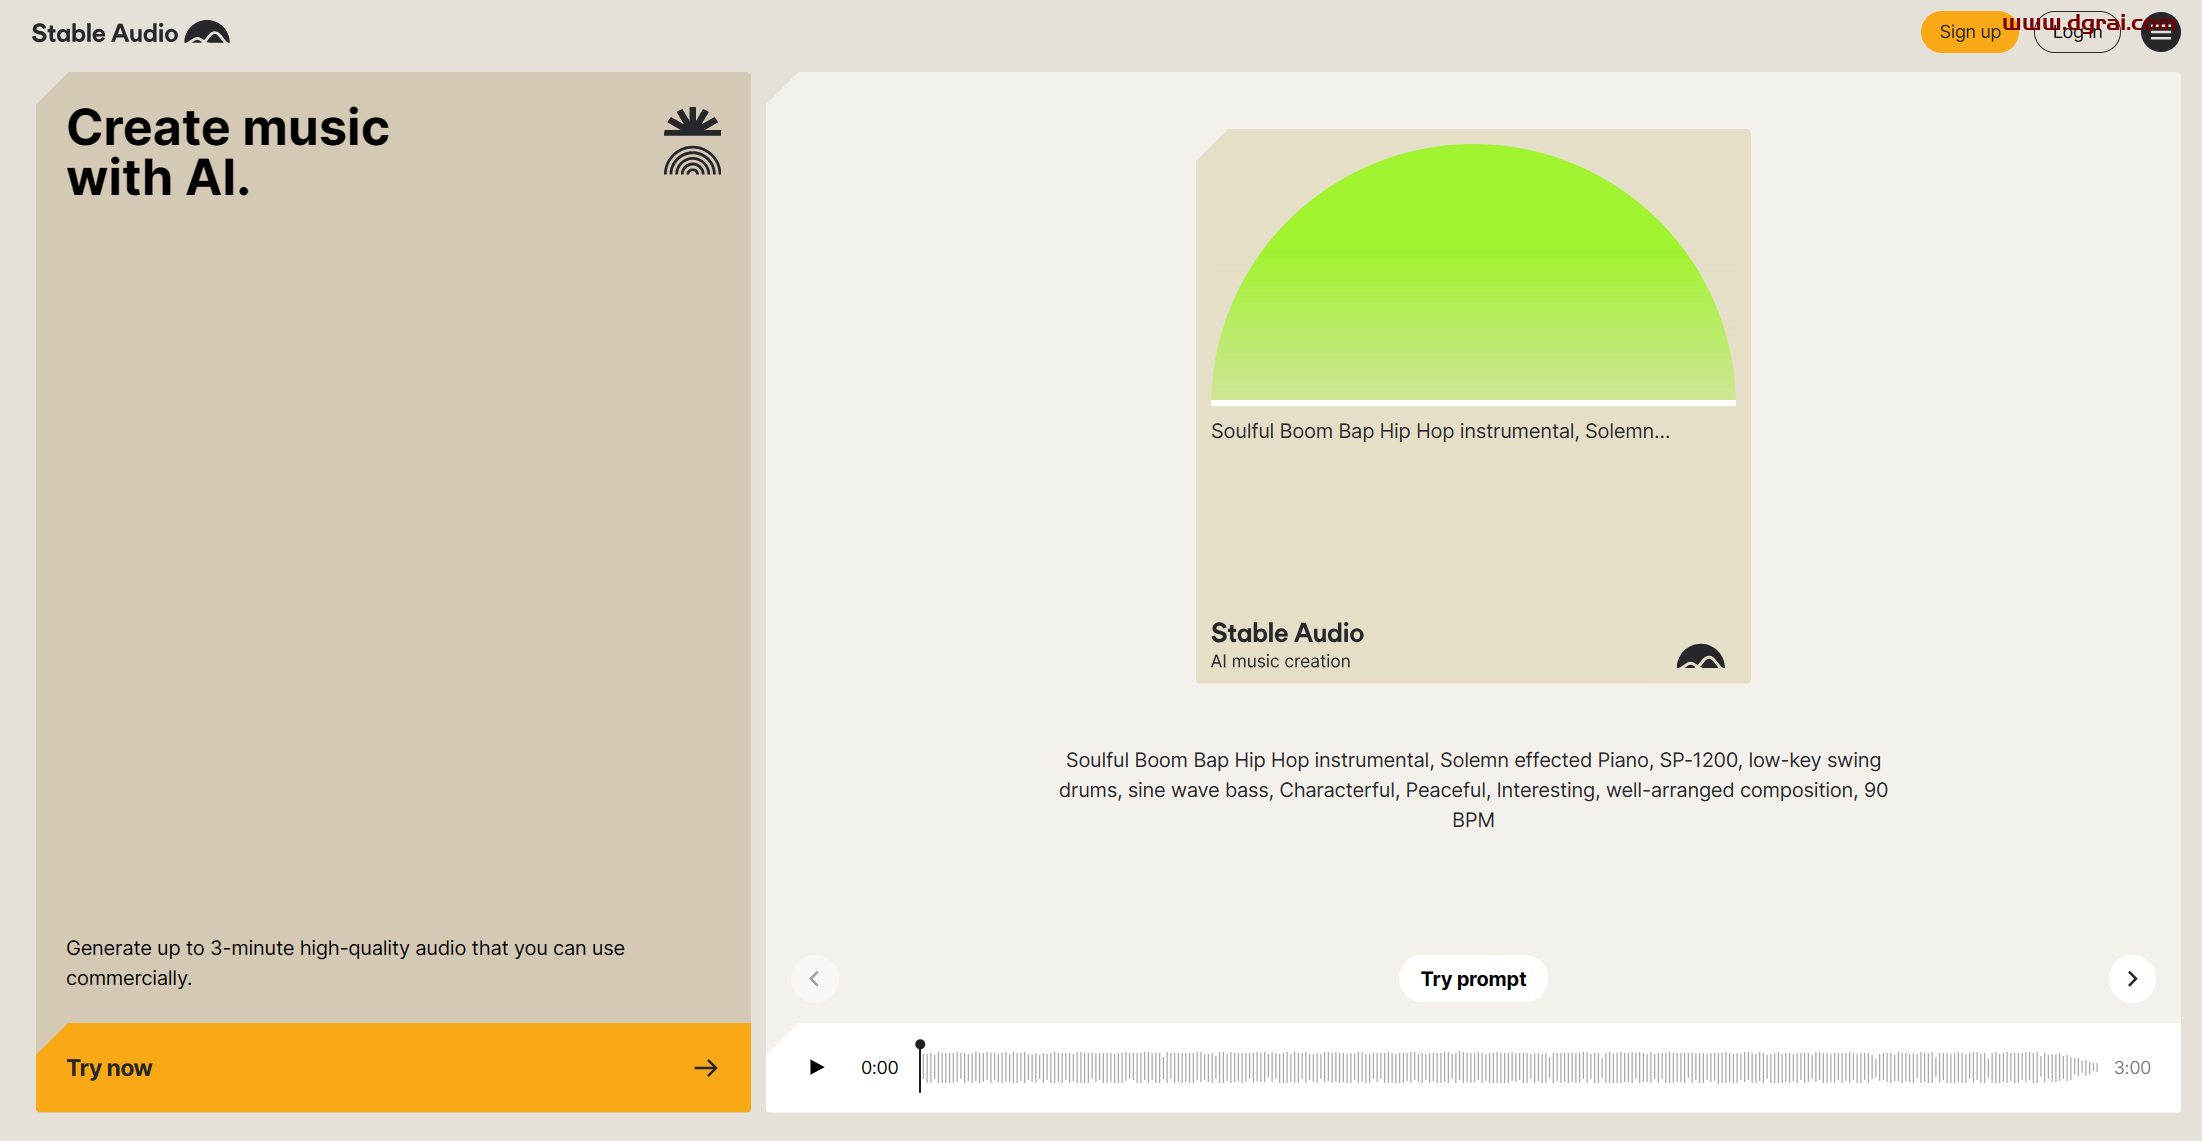Click the Try prompt button

coord(1473,978)
